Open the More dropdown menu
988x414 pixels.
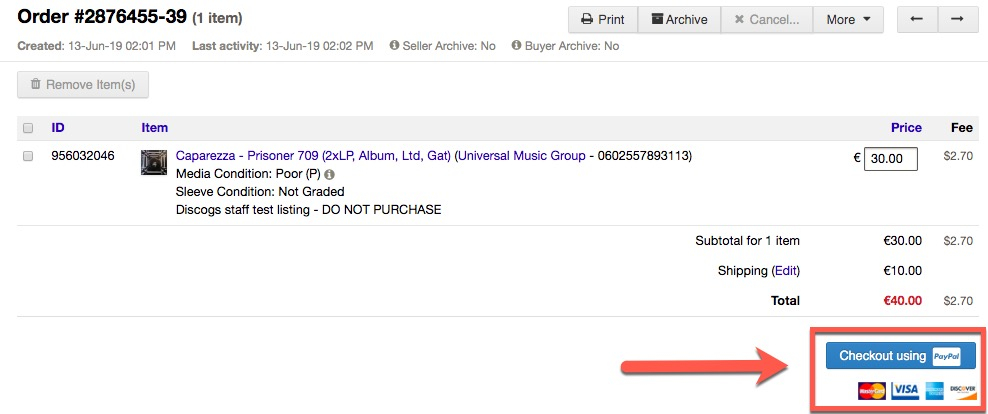[x=848, y=19]
